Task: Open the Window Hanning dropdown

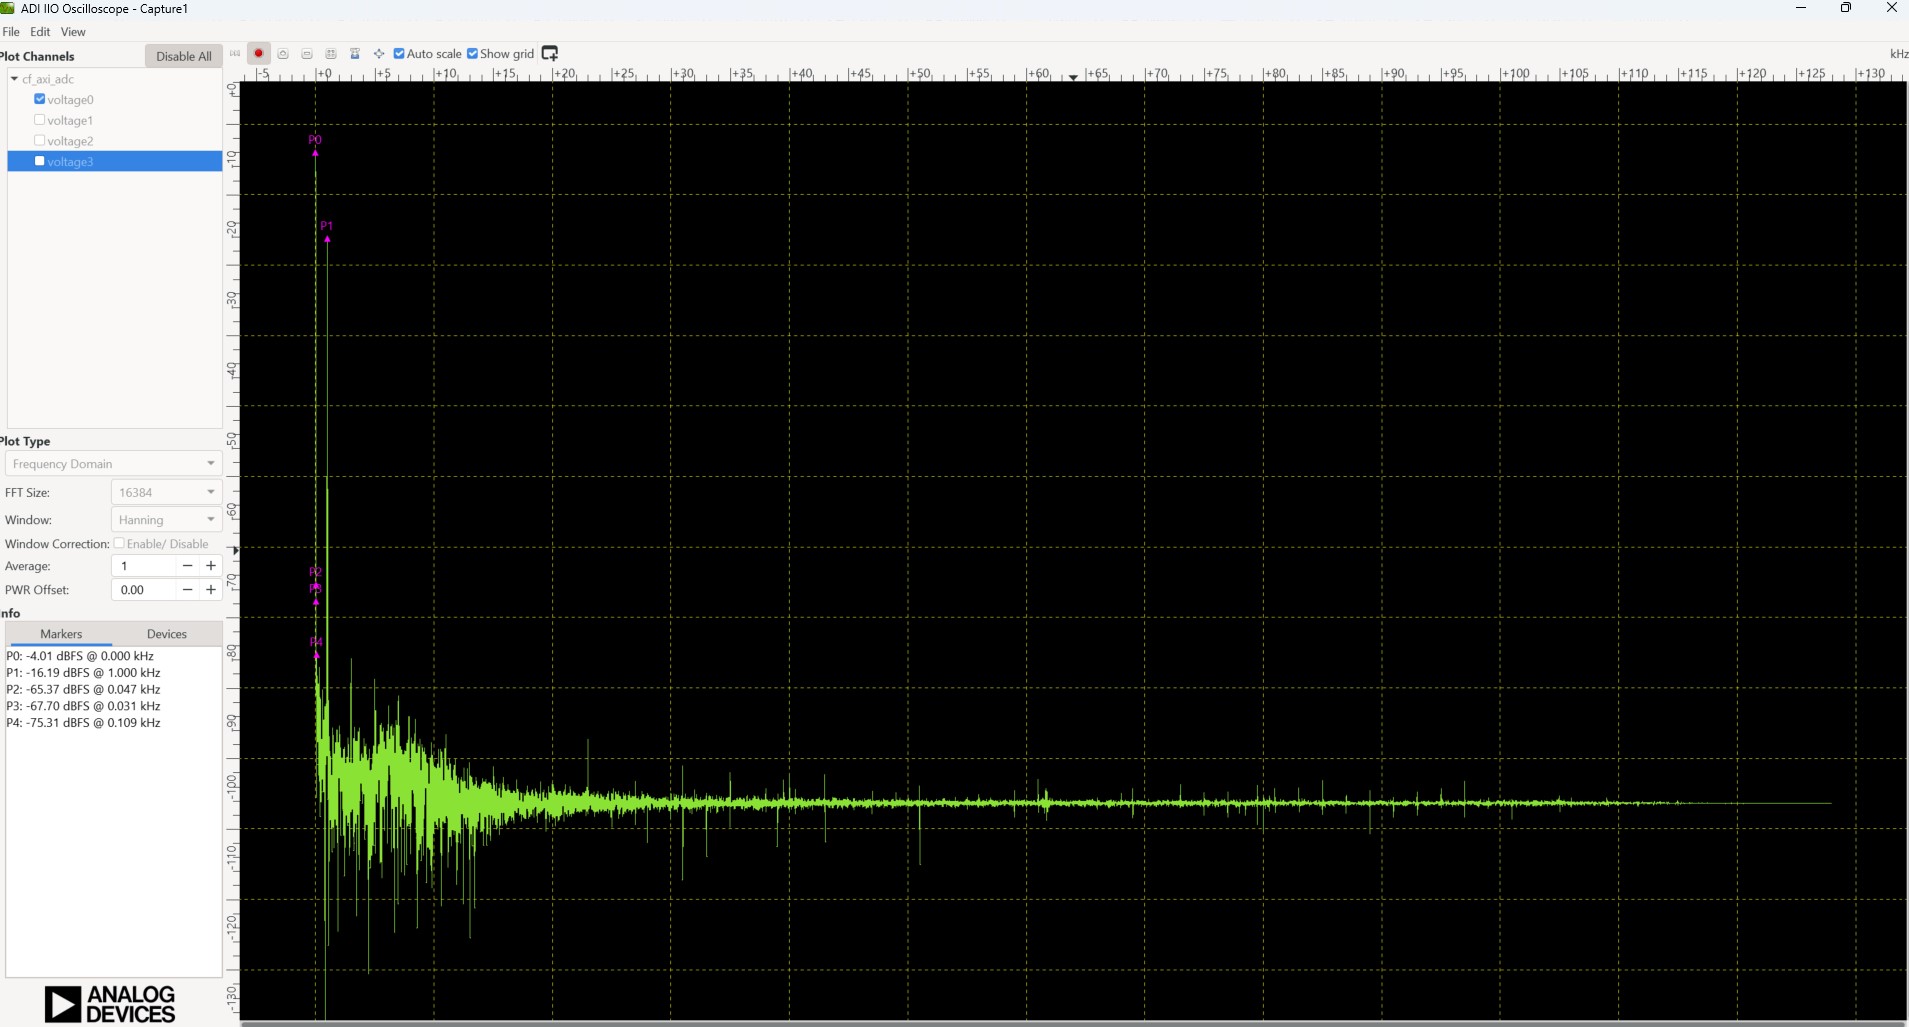Action: point(165,520)
